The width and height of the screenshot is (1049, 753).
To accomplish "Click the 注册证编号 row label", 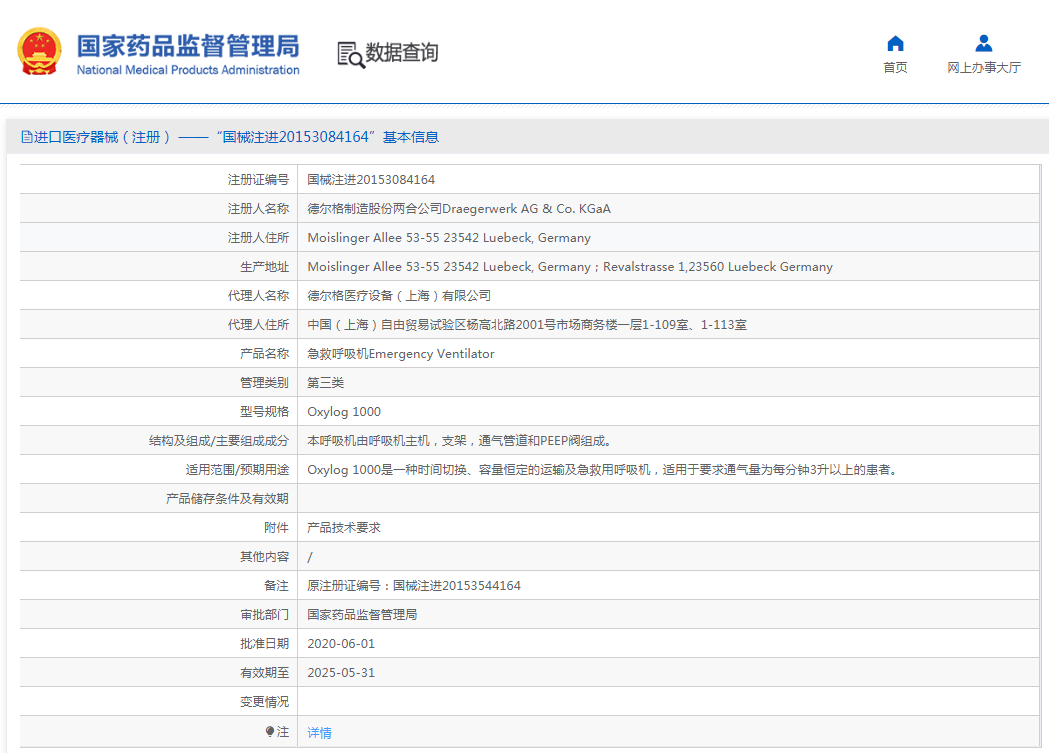I will pos(258,179).
